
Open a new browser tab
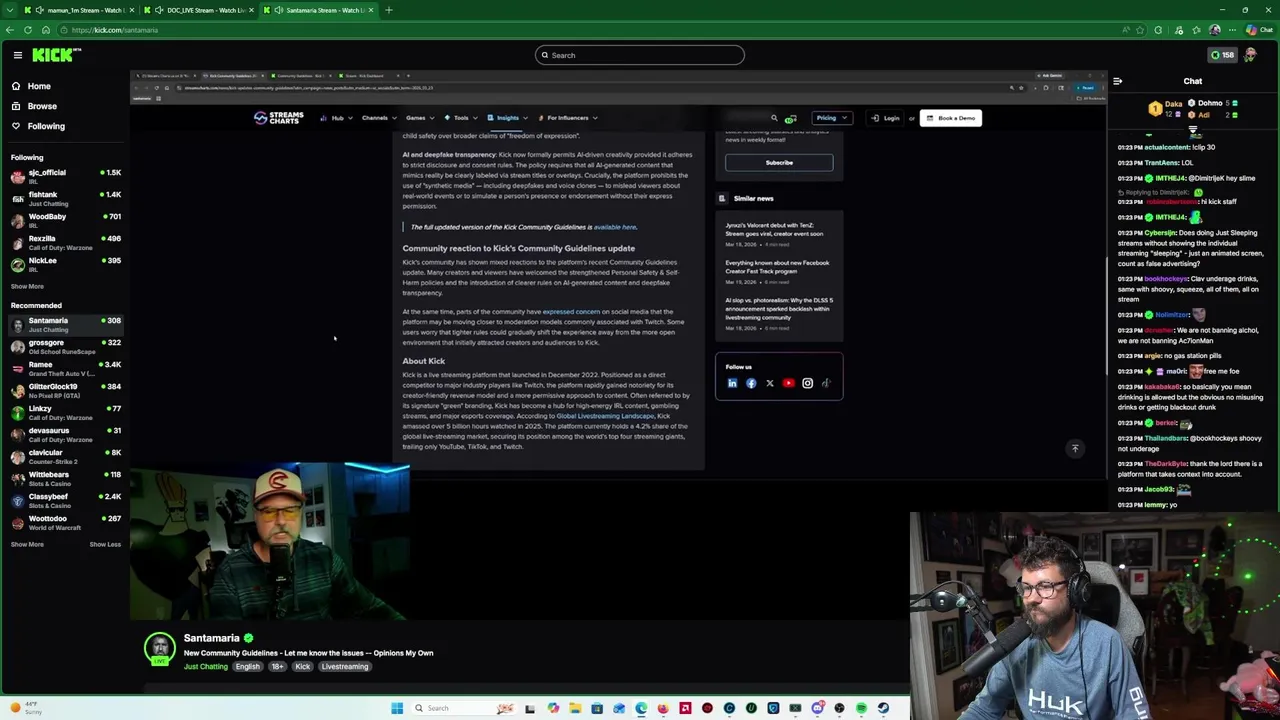[389, 10]
